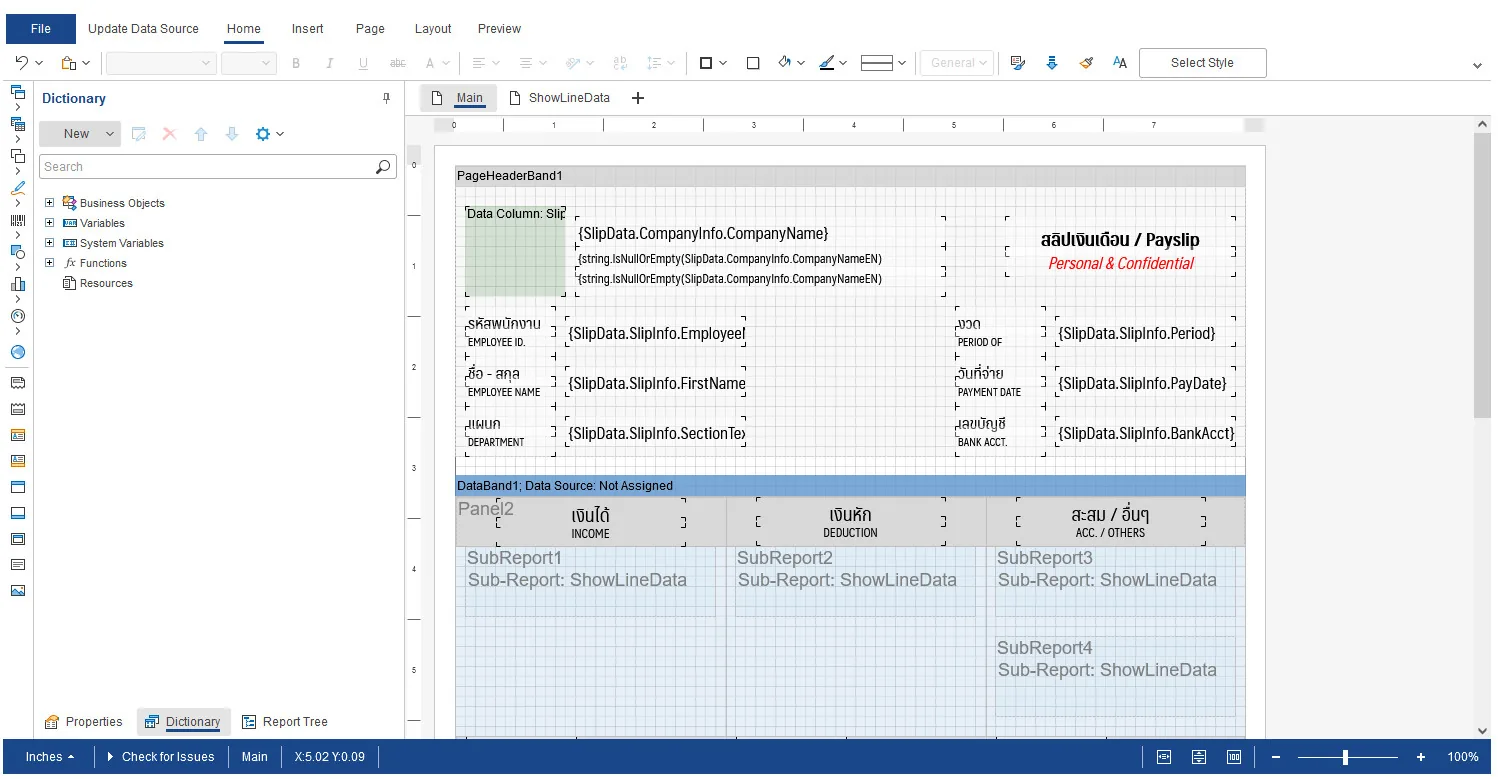
Task: Expand the Variables tree node
Action: coord(49,223)
